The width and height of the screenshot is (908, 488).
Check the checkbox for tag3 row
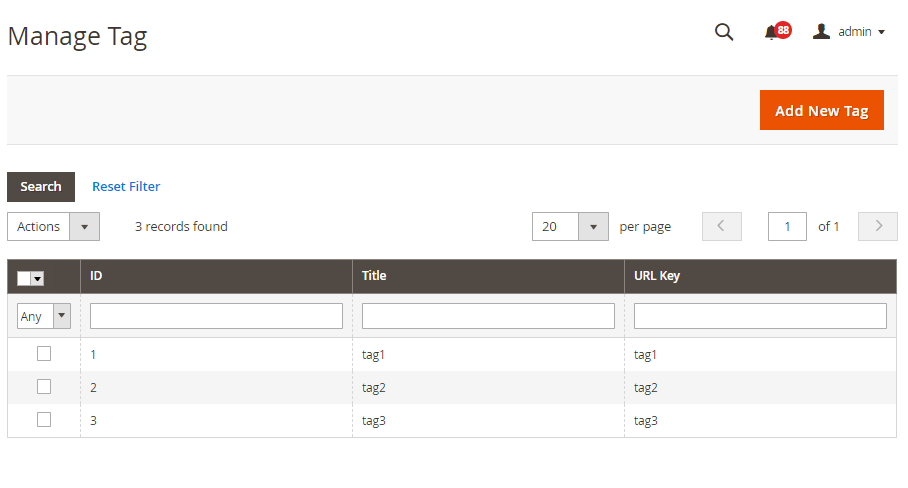(44, 420)
